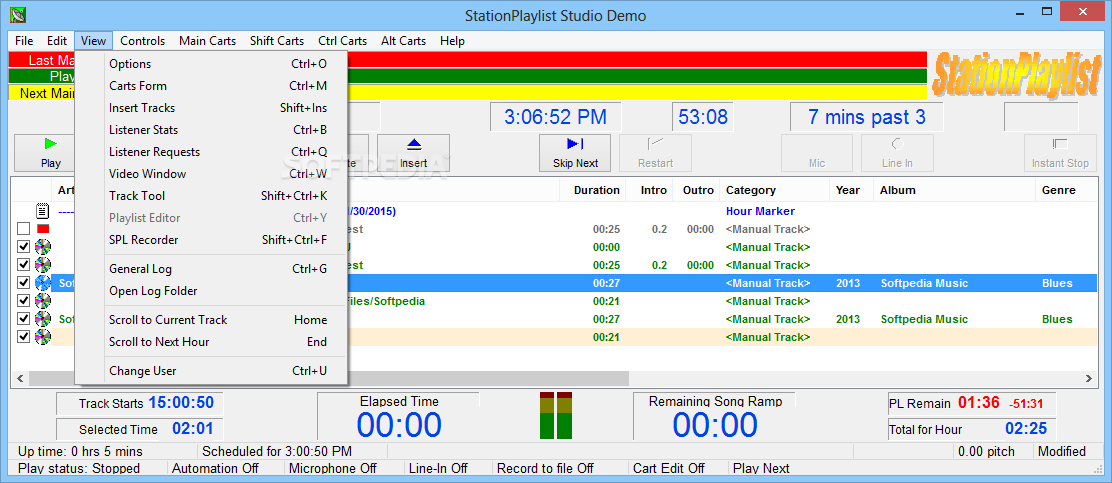Uncheck the box on green 00:27 Softpedia Music row
Viewport: 1112px width, 483px height.
point(23,318)
